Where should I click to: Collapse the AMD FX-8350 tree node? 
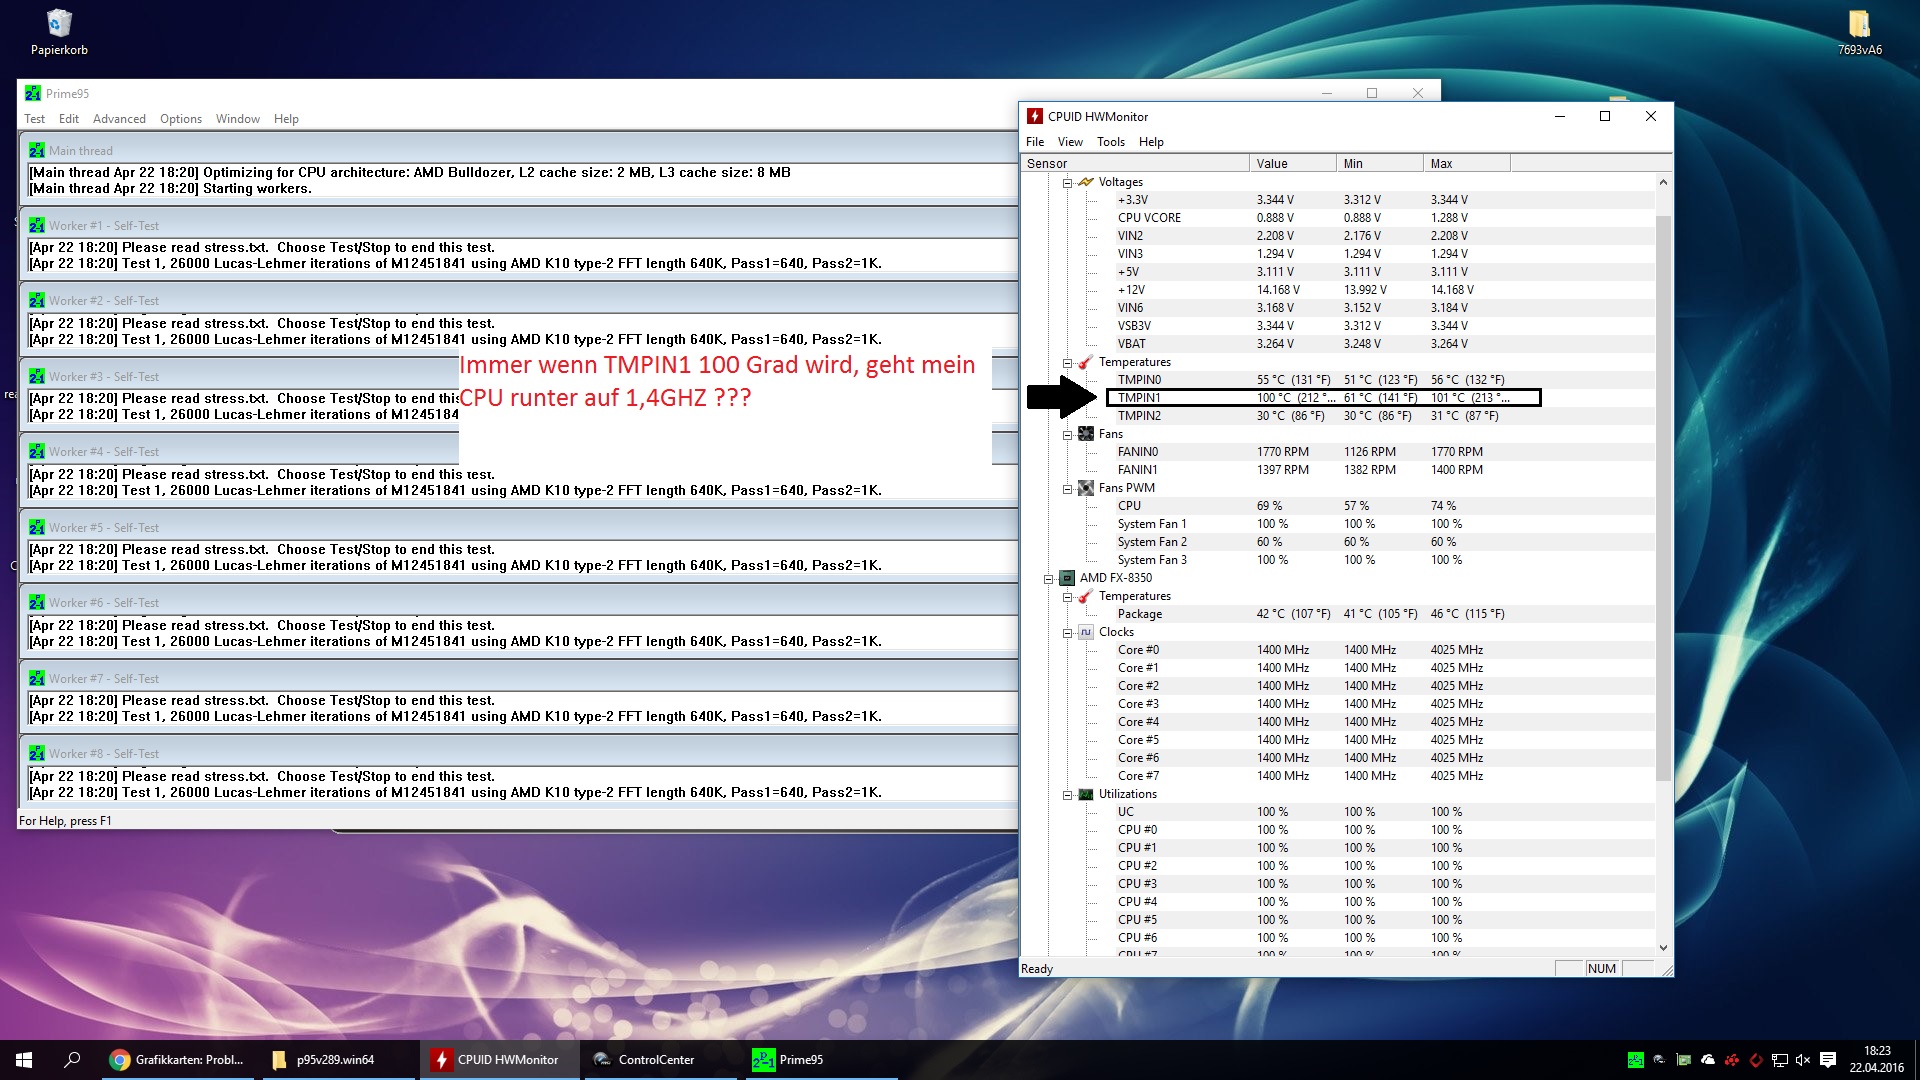click(x=1048, y=579)
